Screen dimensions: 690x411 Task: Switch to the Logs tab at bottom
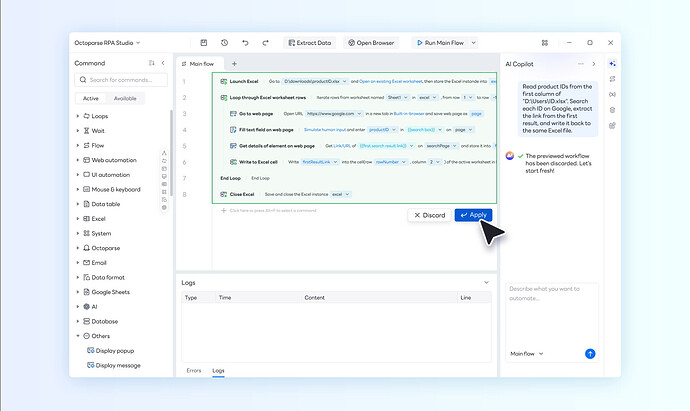[x=218, y=371]
